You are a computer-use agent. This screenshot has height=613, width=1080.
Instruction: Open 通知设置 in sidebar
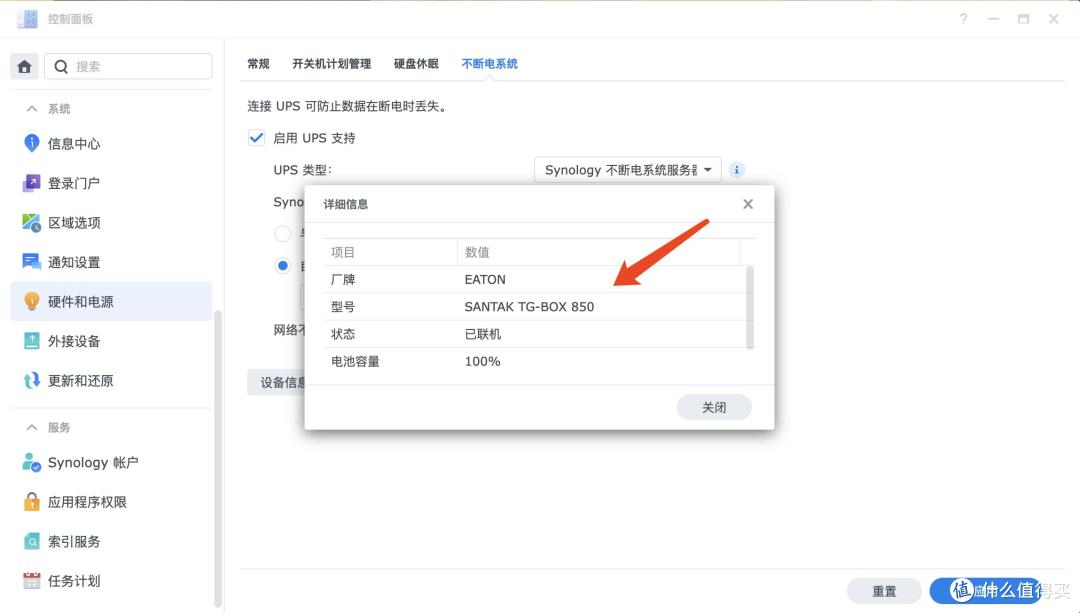point(112,262)
